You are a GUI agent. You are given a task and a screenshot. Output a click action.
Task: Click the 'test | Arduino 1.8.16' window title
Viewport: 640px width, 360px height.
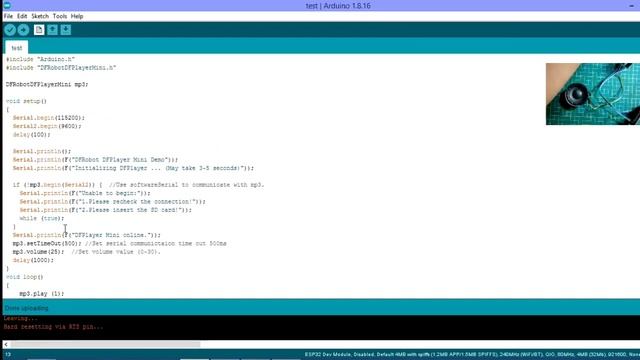(x=338, y=6)
